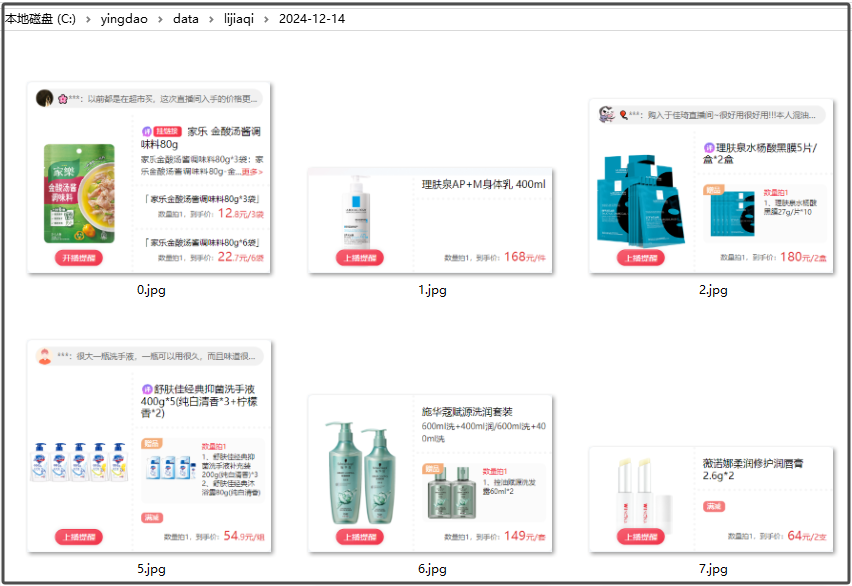Select the 7.jpg thumbnail image
Image resolution: width=852 pixels, height=586 pixels.
click(x=711, y=500)
